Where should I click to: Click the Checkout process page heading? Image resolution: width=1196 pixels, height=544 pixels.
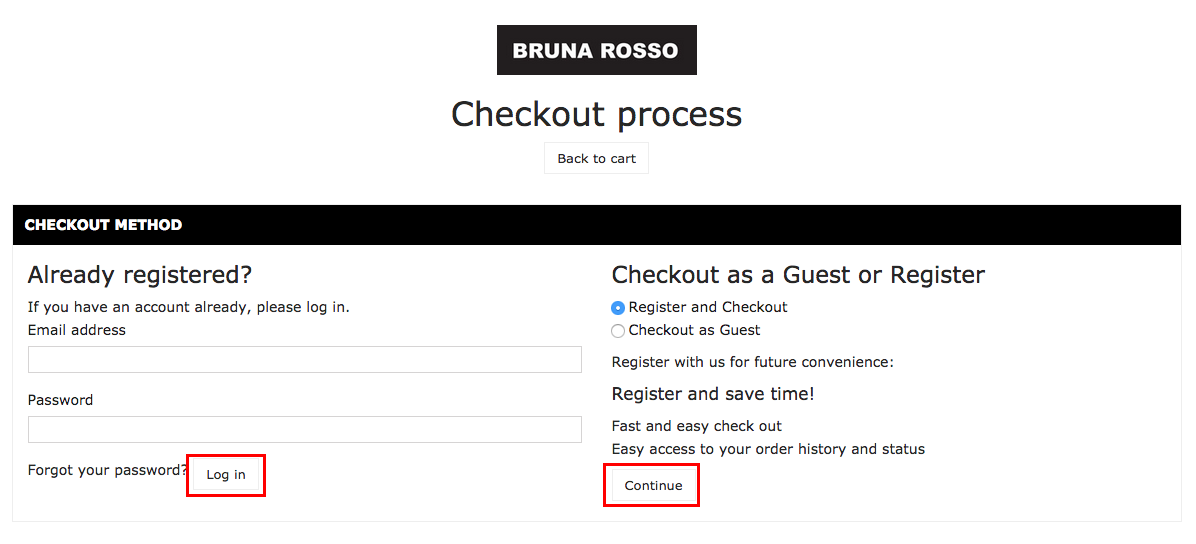pyautogui.click(x=596, y=114)
